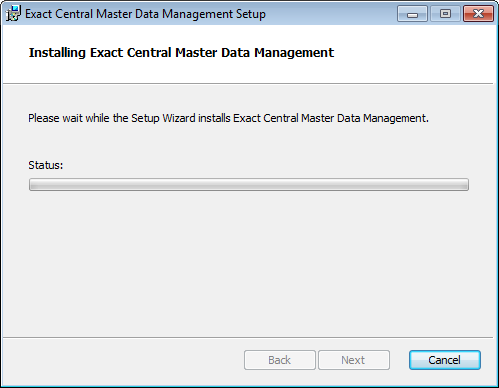Click the empty gray area under the progress bar
The width and height of the screenshot is (499, 388).
[x=249, y=263]
